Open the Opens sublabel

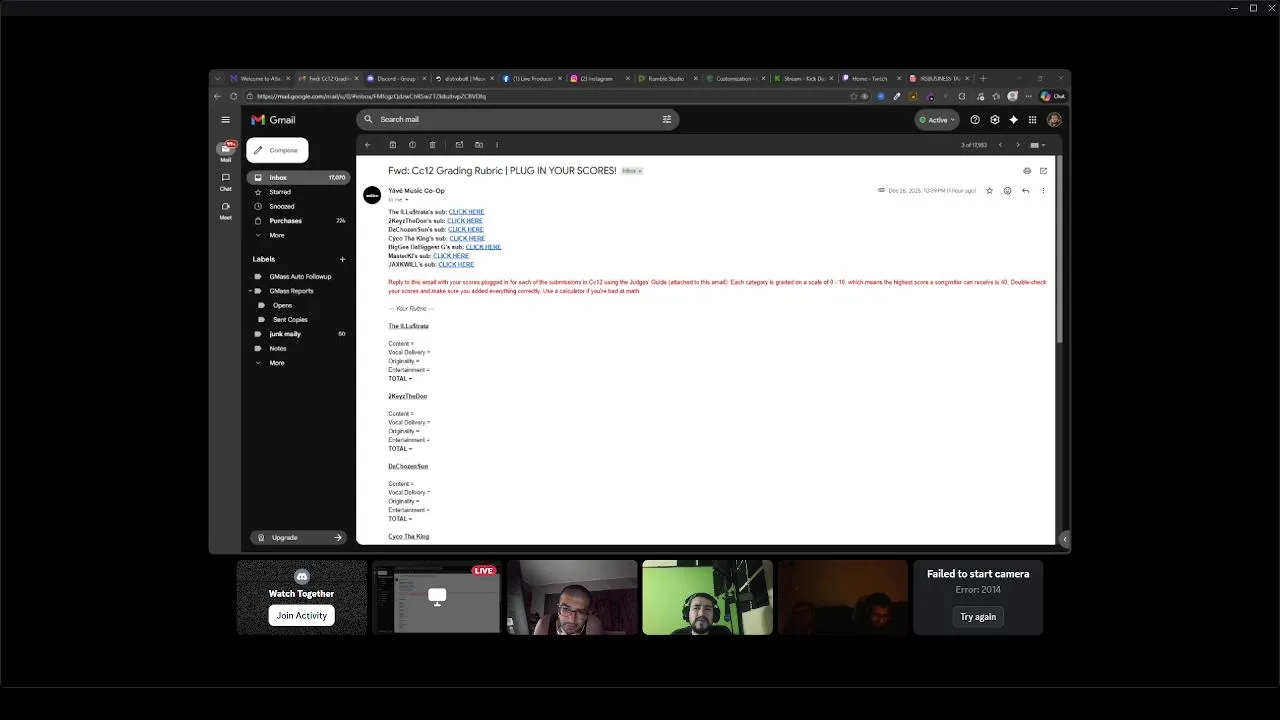coord(282,305)
